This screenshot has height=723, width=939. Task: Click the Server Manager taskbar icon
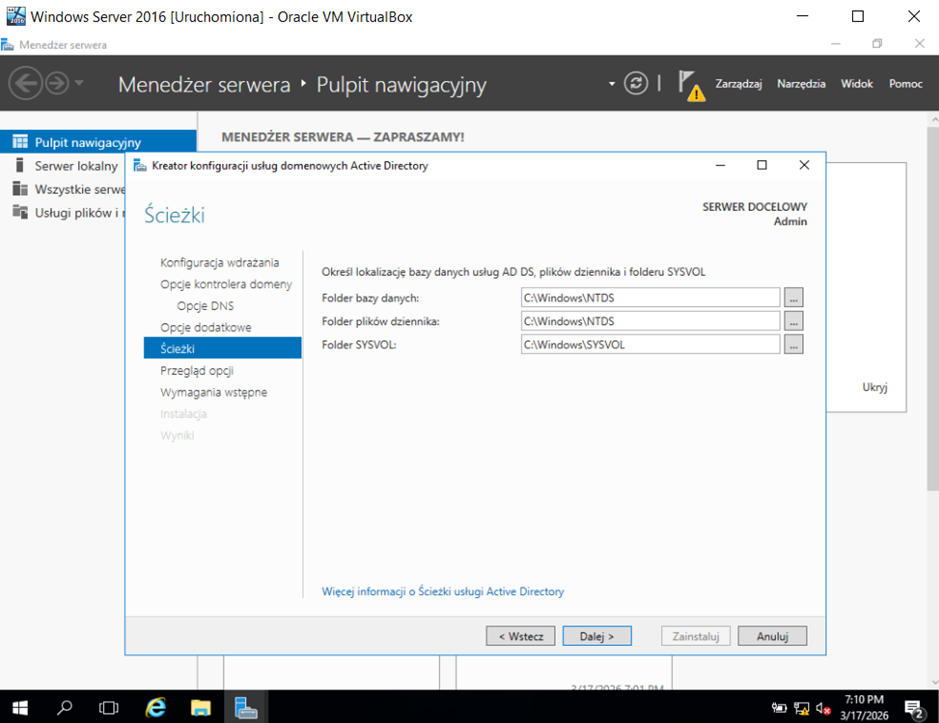click(246, 707)
